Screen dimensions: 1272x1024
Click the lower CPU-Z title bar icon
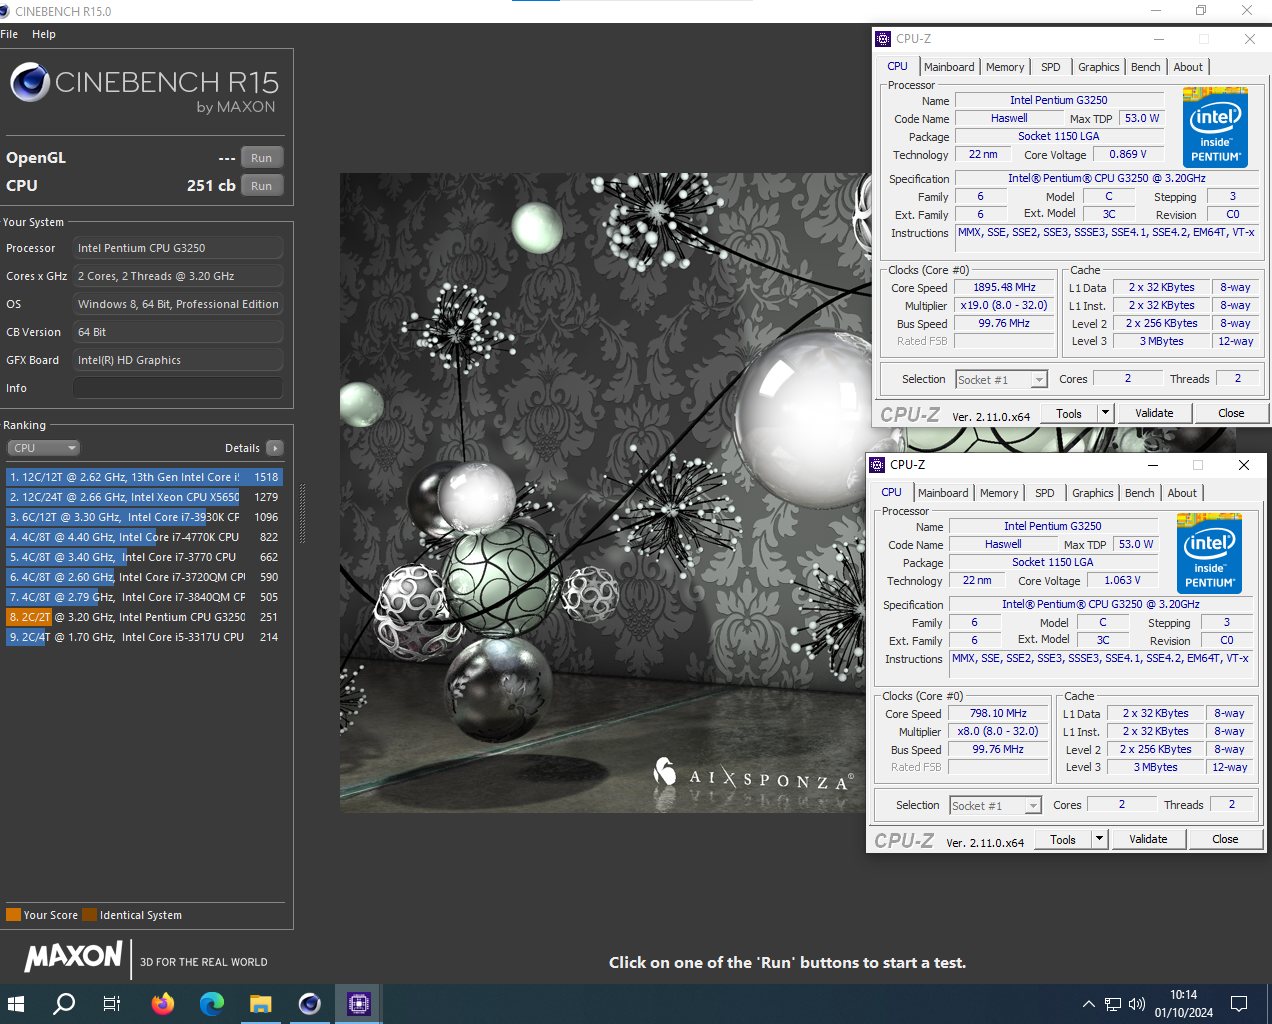877,465
